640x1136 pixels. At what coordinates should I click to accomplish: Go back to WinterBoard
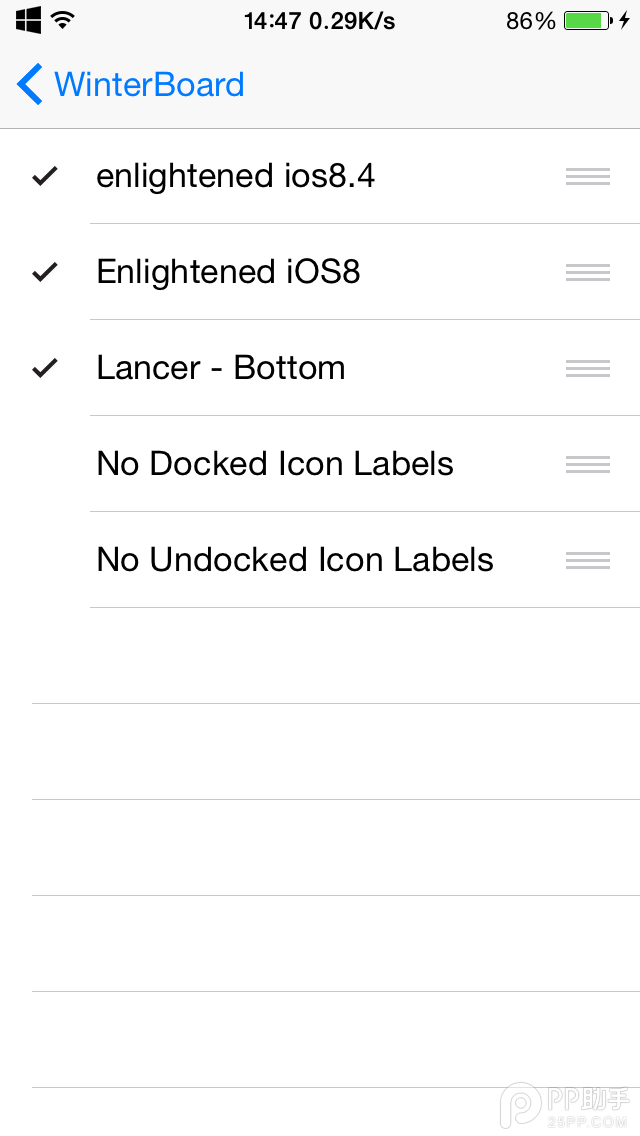pyautogui.click(x=149, y=85)
